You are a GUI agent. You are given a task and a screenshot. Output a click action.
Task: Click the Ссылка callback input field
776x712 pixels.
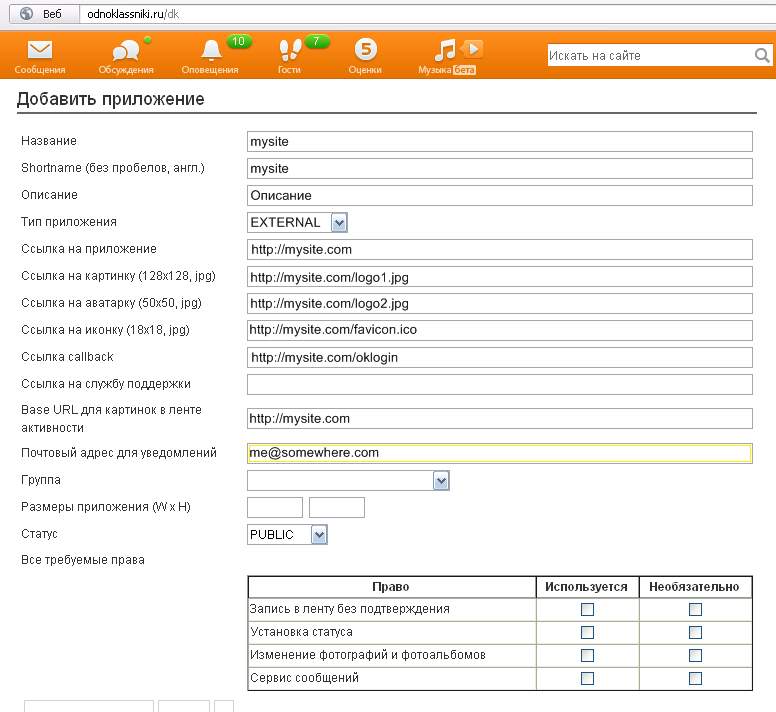[500, 357]
